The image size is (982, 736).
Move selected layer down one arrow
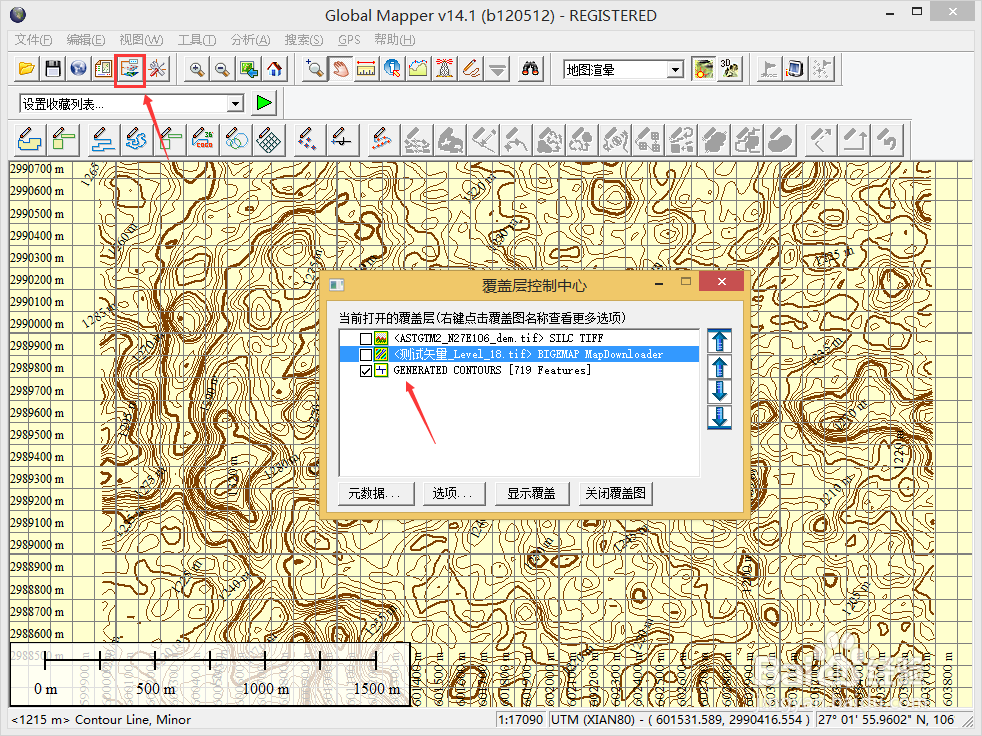coord(719,391)
